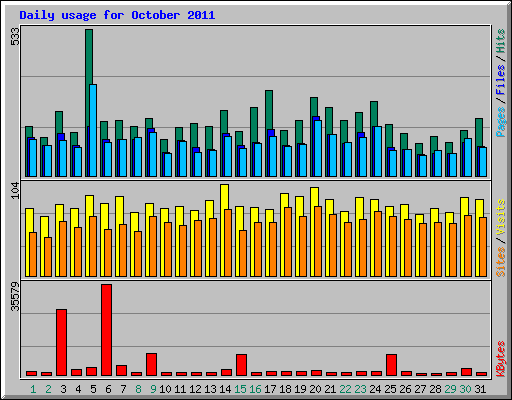The image size is (512, 400).
Task: Click the 'KBytes' legend label
Action: (x=500, y=359)
